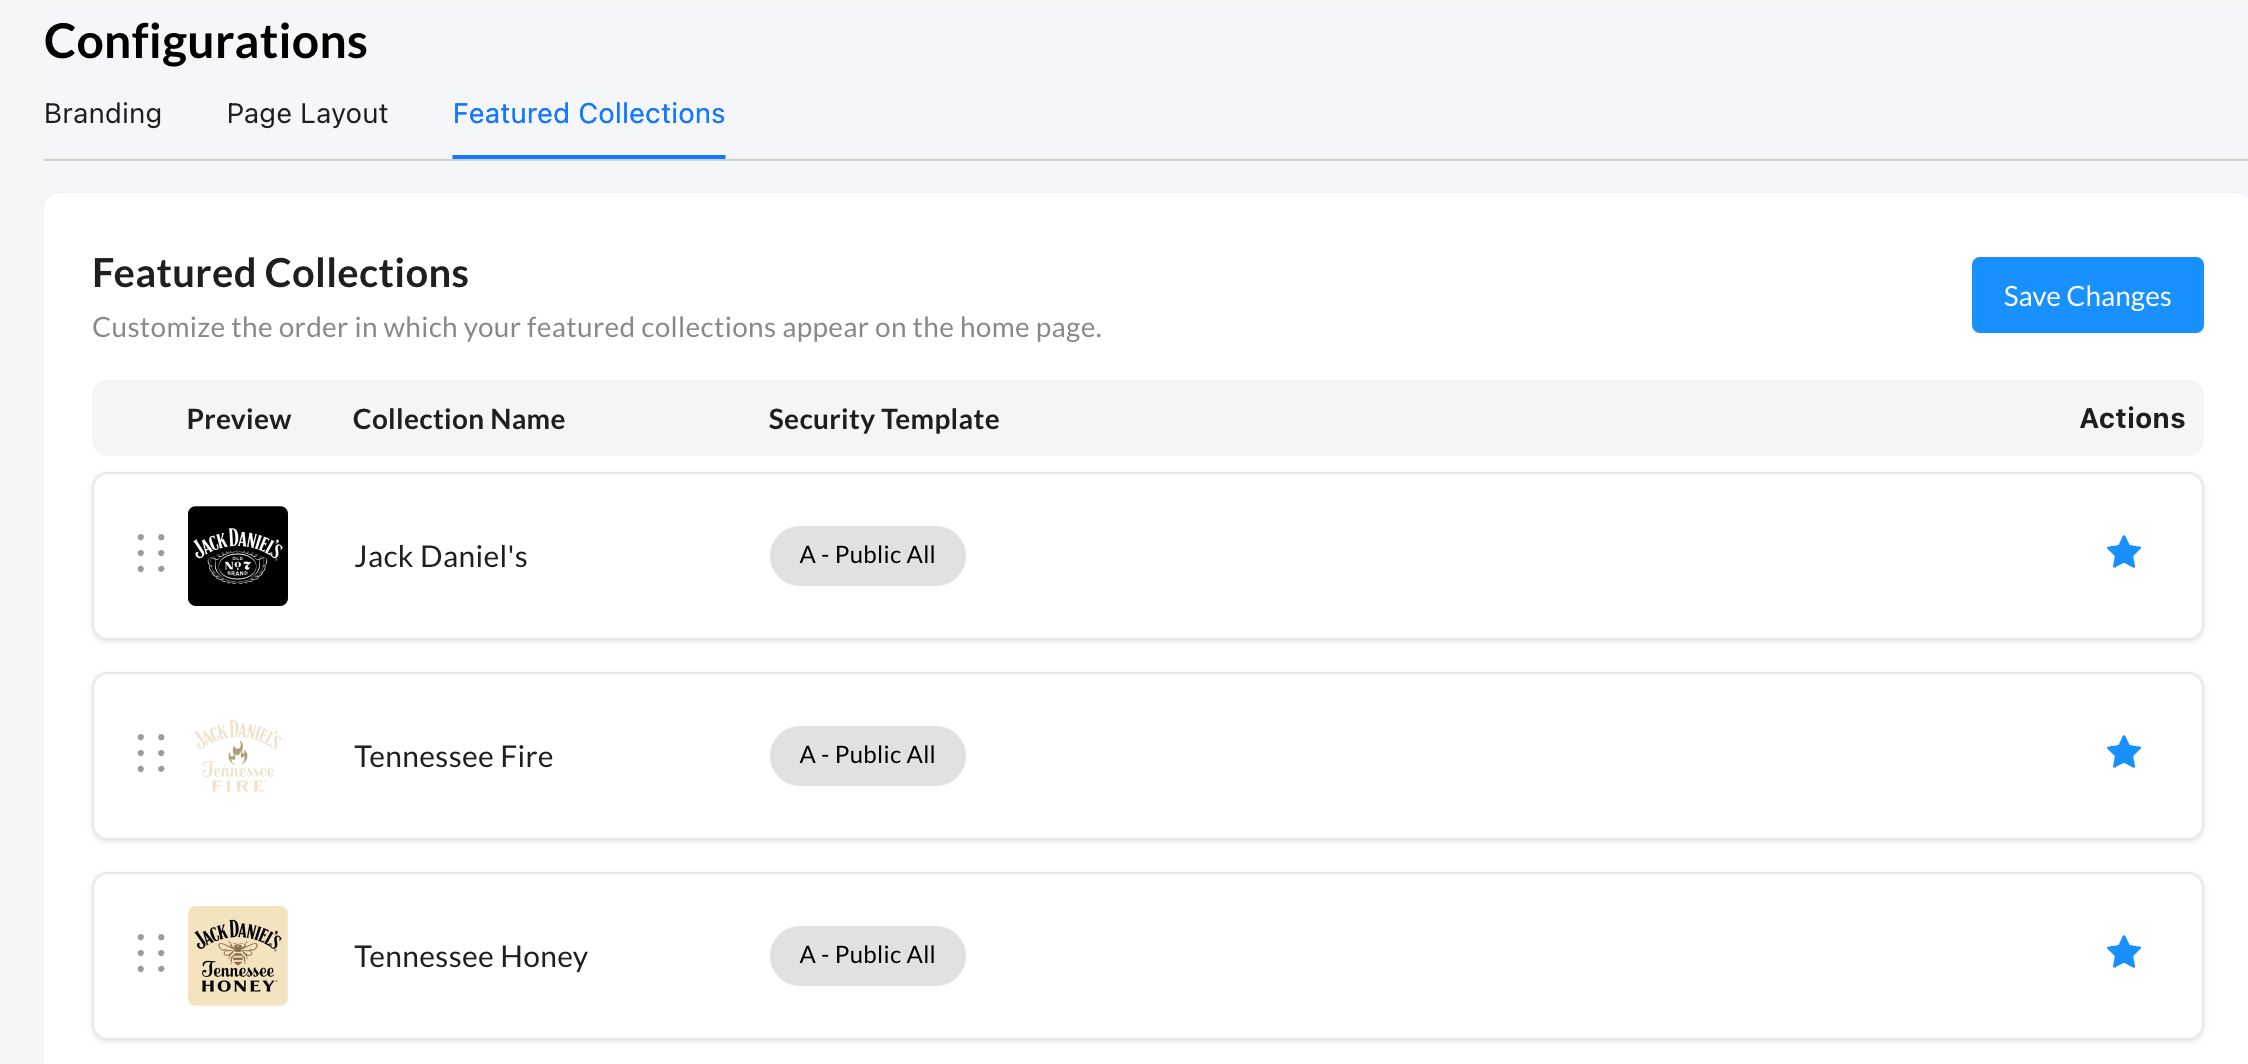Click the drag handle for Jack Daniel's row
The image size is (2248, 1064).
tap(151, 554)
